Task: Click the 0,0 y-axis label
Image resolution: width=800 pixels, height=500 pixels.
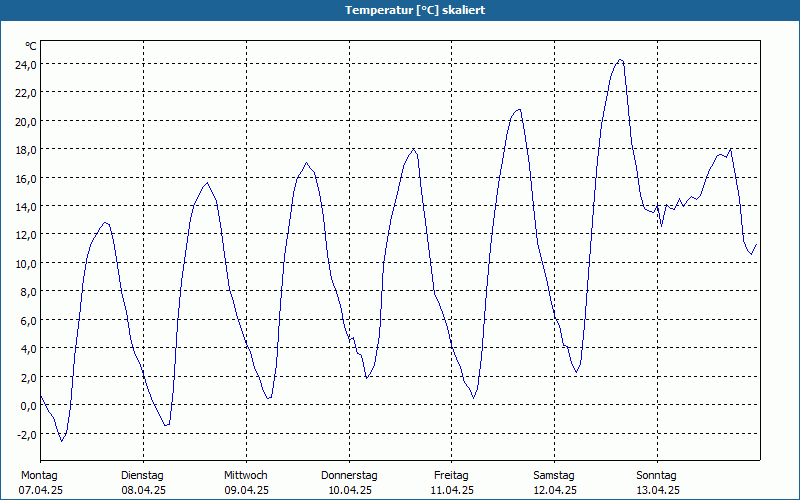Action: tap(28, 406)
